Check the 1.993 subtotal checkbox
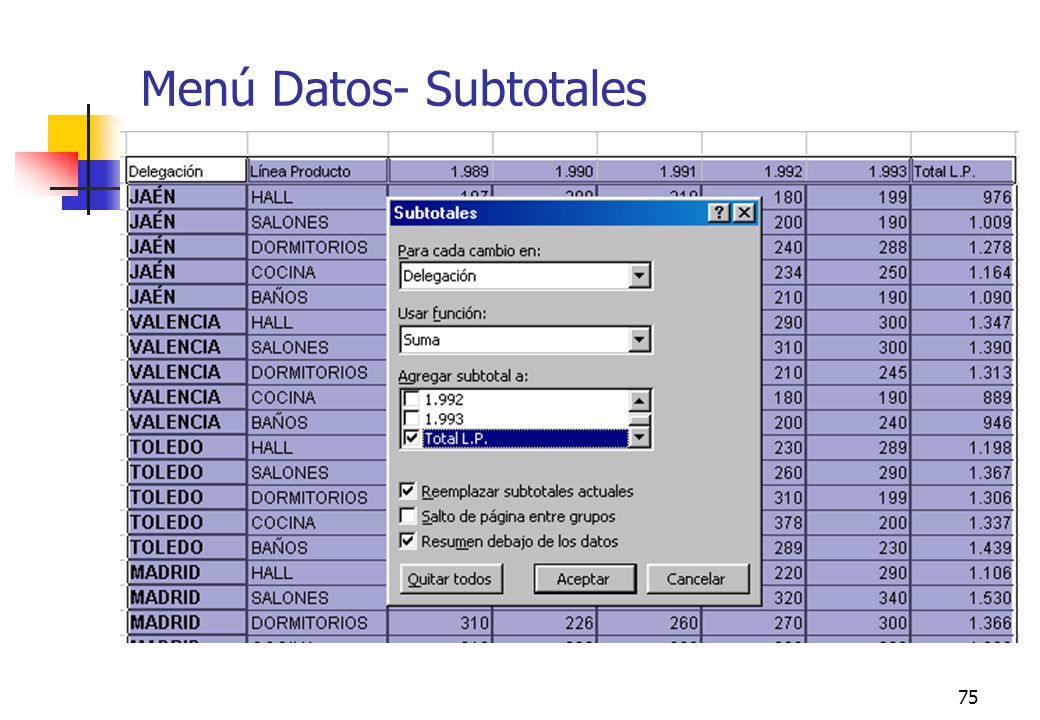Viewport: 1040px width, 720px height. pyautogui.click(x=411, y=418)
